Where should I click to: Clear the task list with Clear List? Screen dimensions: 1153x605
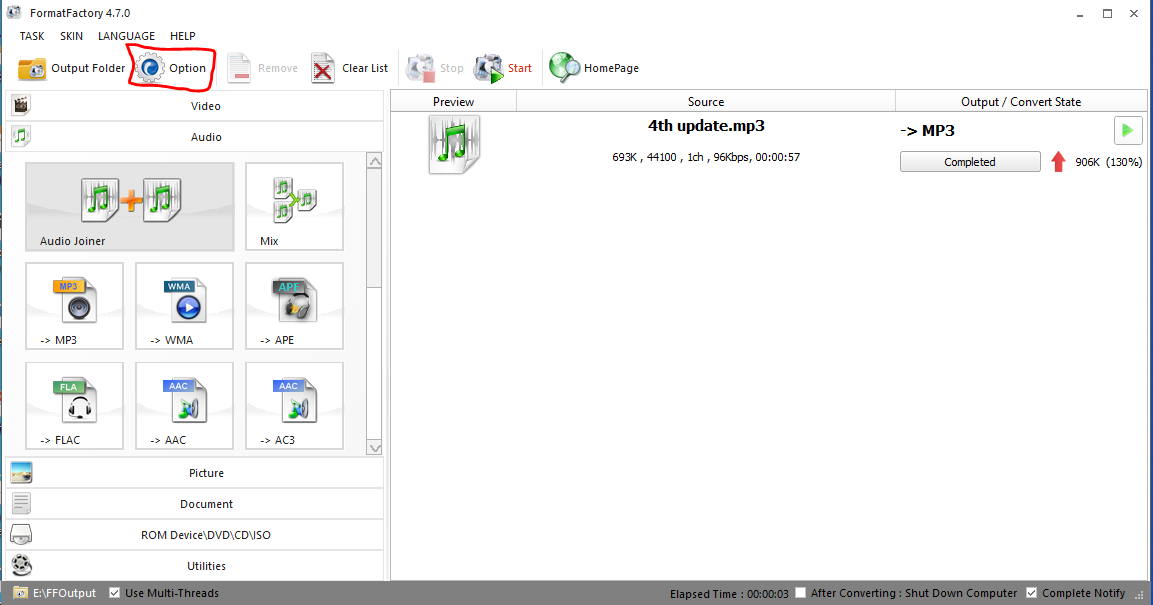pyautogui.click(x=349, y=68)
